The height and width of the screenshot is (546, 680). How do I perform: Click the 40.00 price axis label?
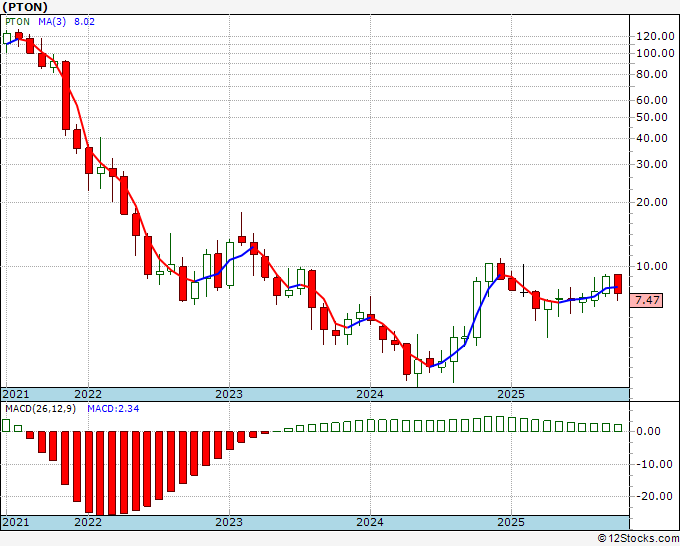point(651,138)
